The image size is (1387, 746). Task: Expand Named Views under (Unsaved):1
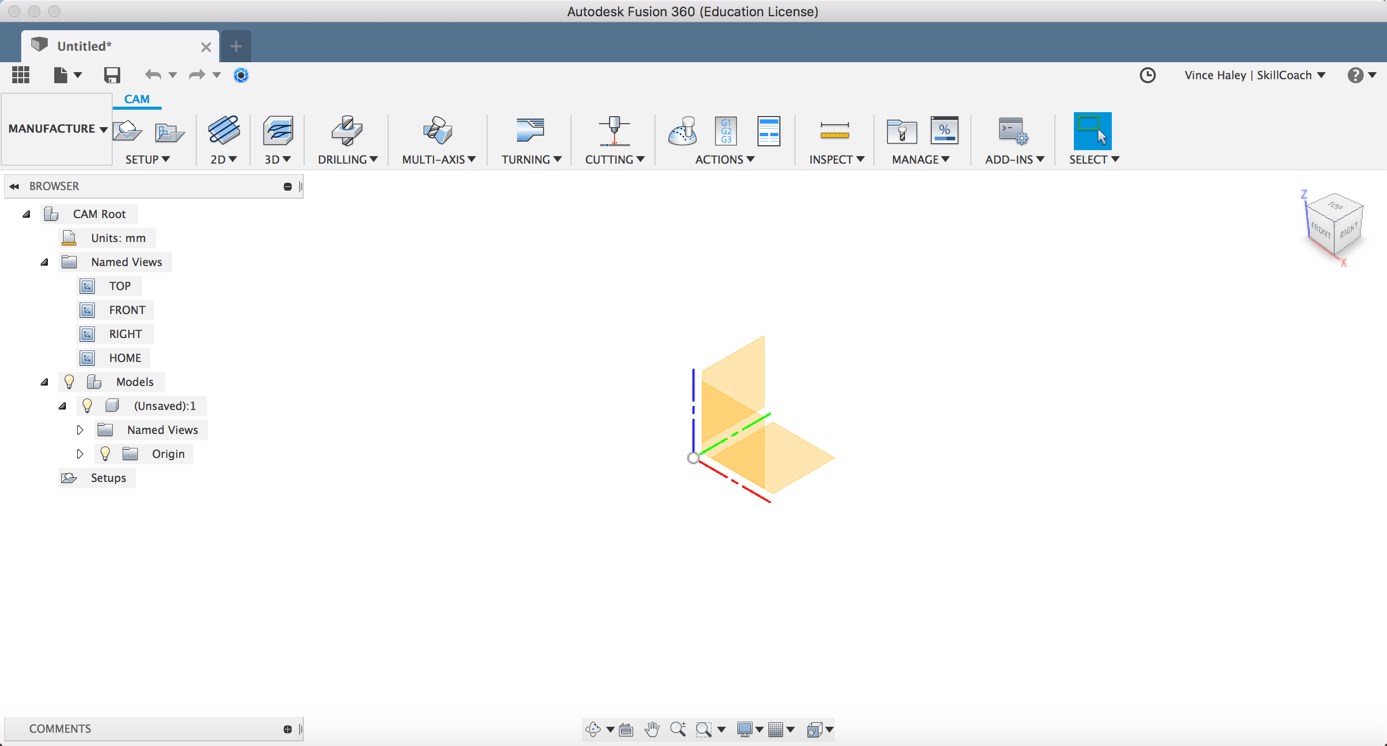(80, 430)
